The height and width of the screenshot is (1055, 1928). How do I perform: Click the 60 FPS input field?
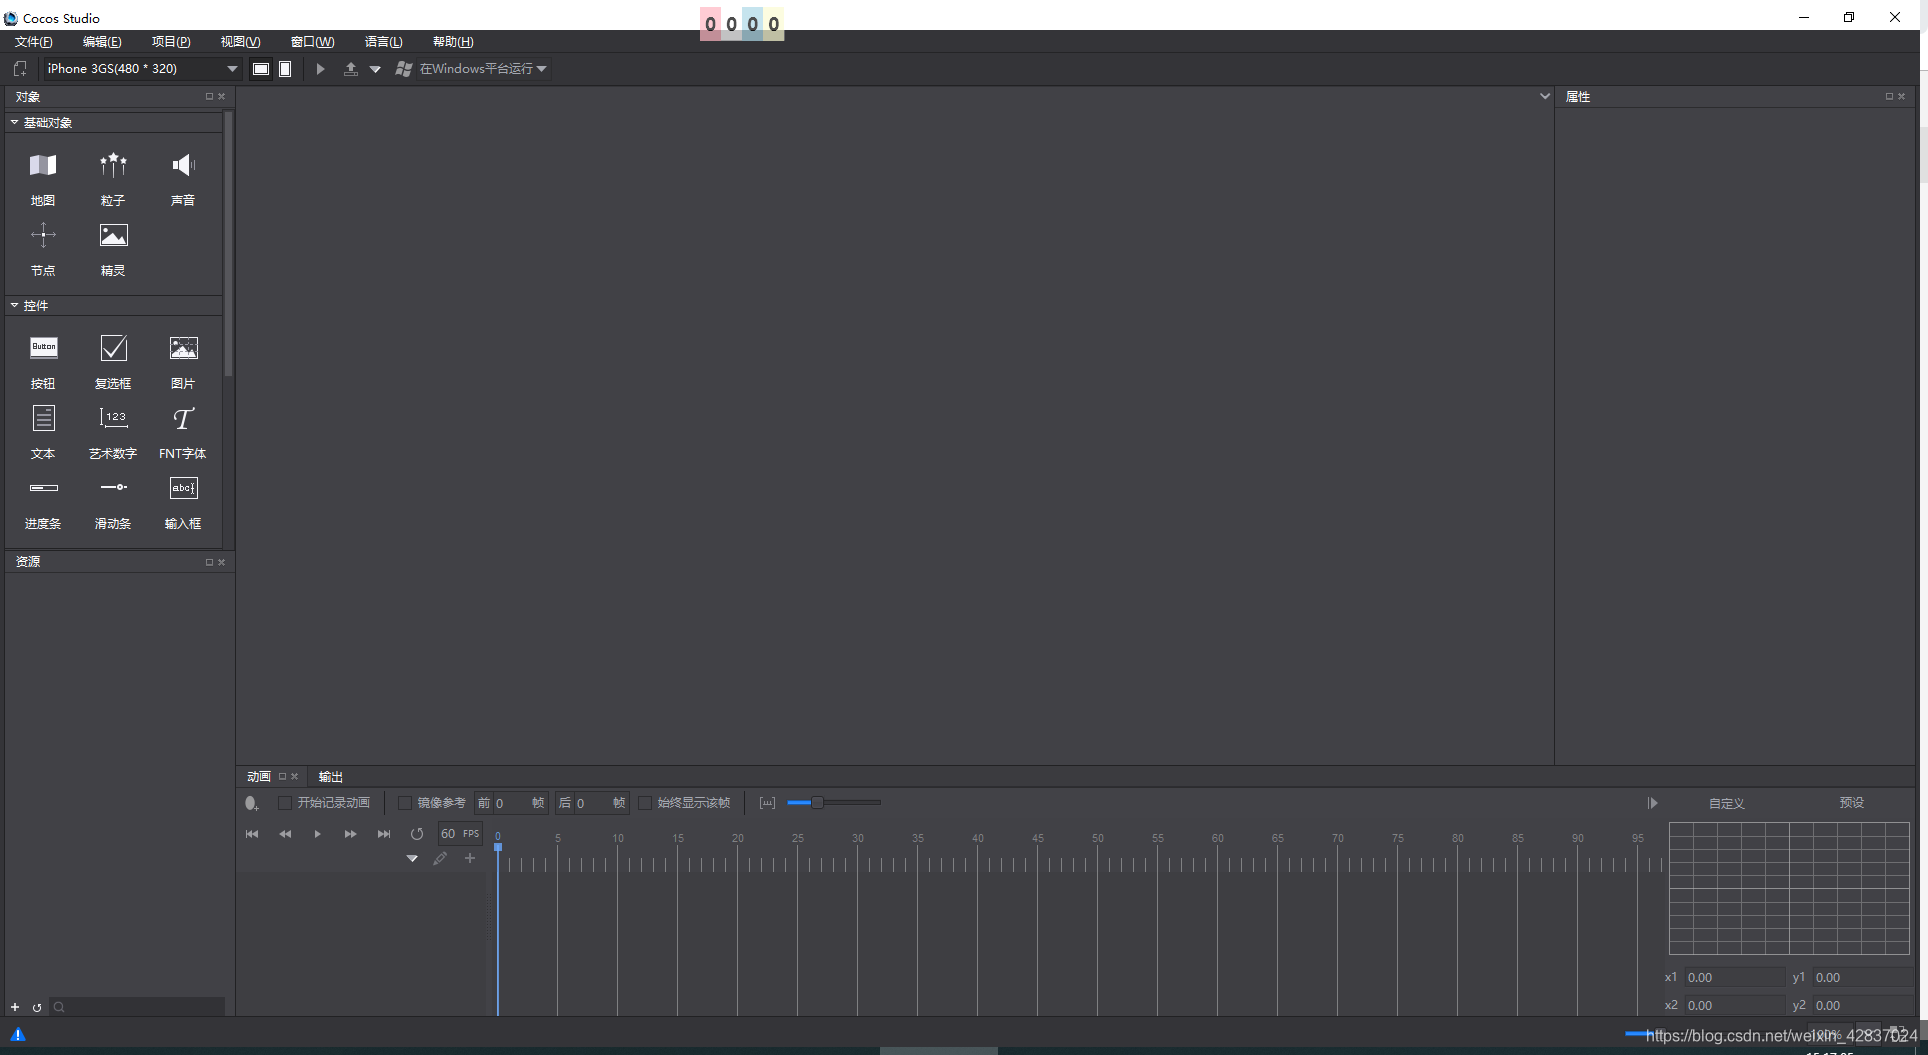pos(460,834)
